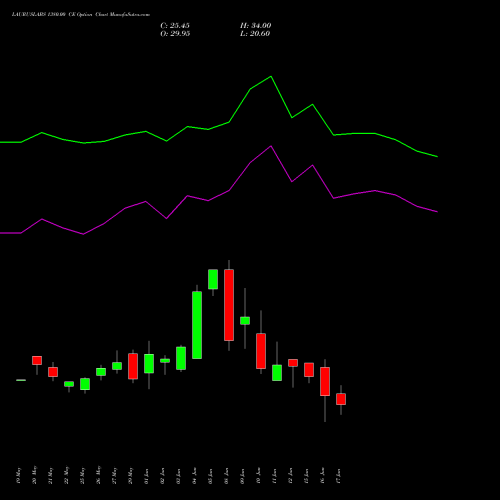Select the 17 Jun date label

point(338,476)
